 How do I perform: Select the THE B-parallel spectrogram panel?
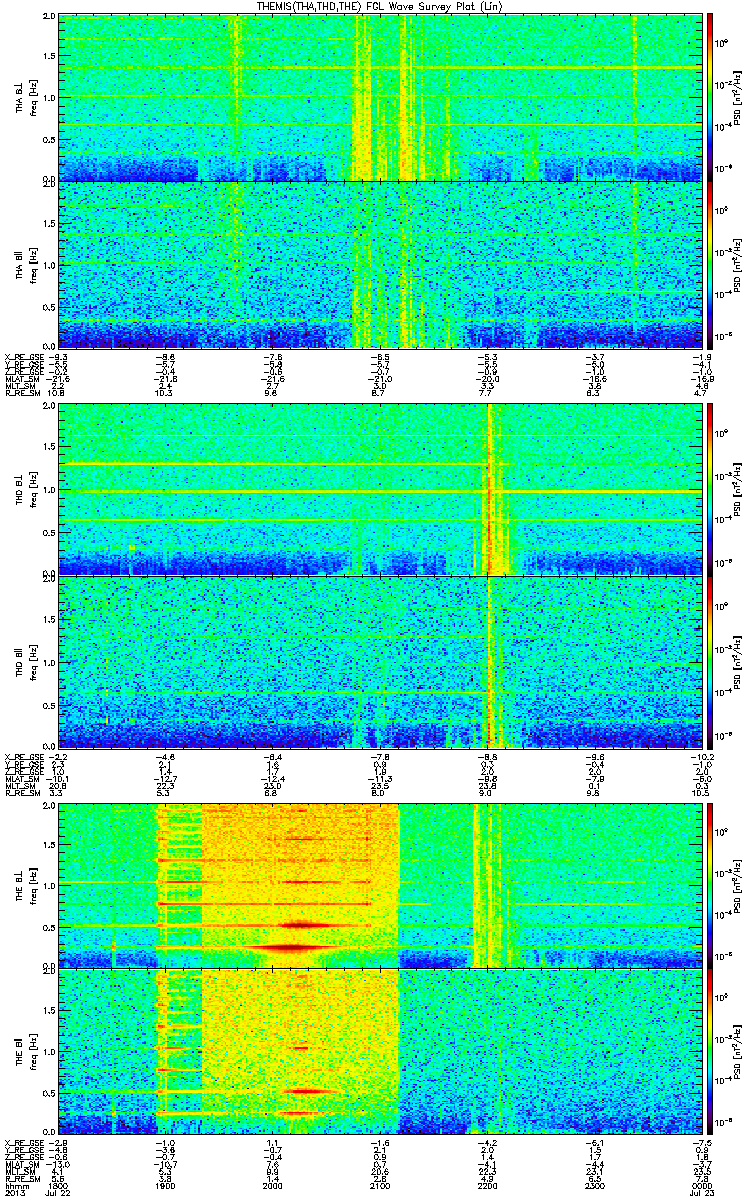click(x=379, y=1052)
